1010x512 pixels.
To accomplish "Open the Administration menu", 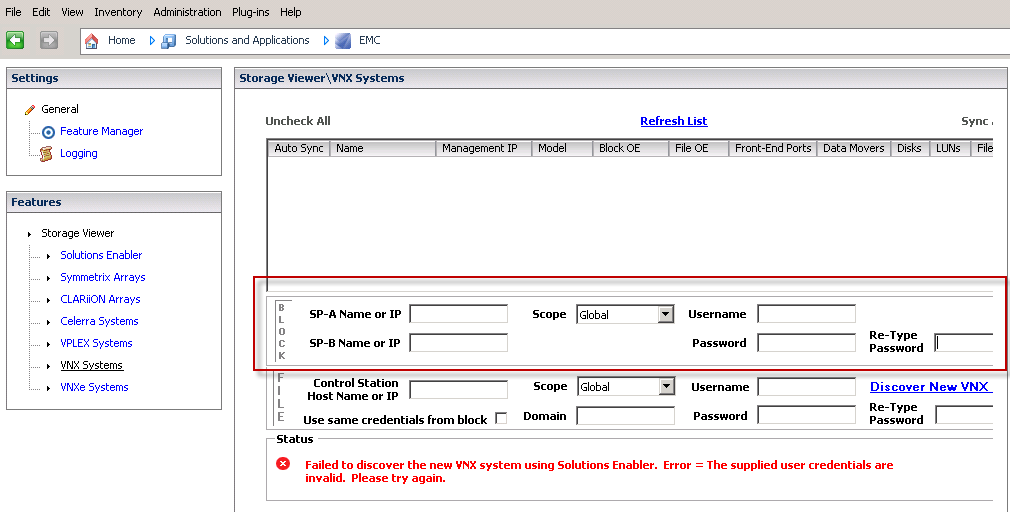I will 187,12.
